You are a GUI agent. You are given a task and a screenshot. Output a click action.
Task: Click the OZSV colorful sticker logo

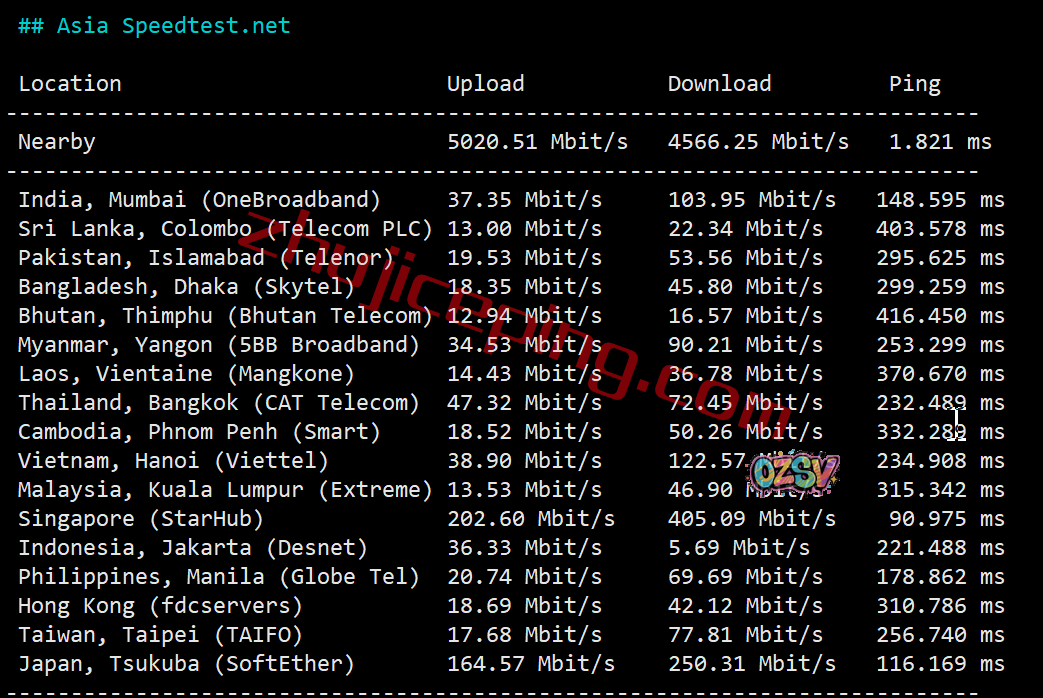pos(793,473)
